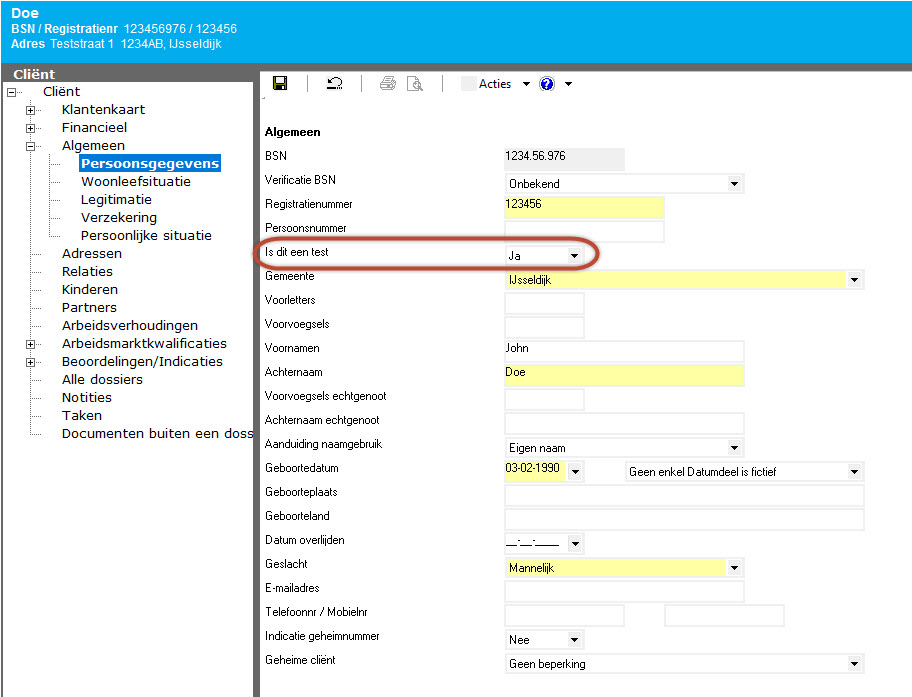
Task: Expand the Klantenkaart tree node
Action: click(31, 110)
